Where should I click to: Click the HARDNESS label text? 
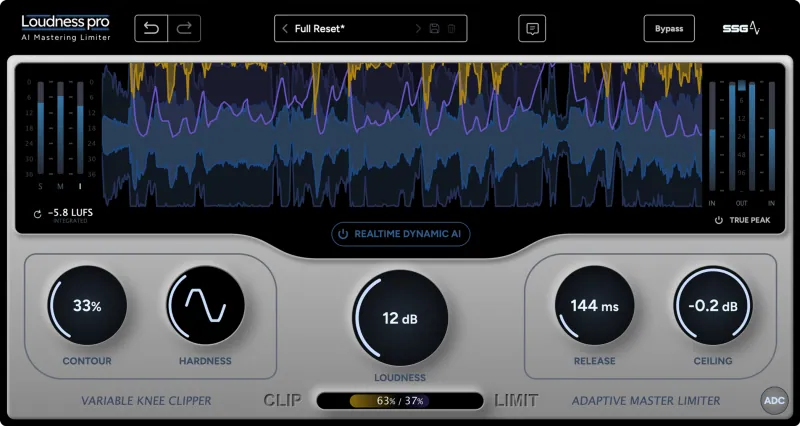(x=205, y=361)
